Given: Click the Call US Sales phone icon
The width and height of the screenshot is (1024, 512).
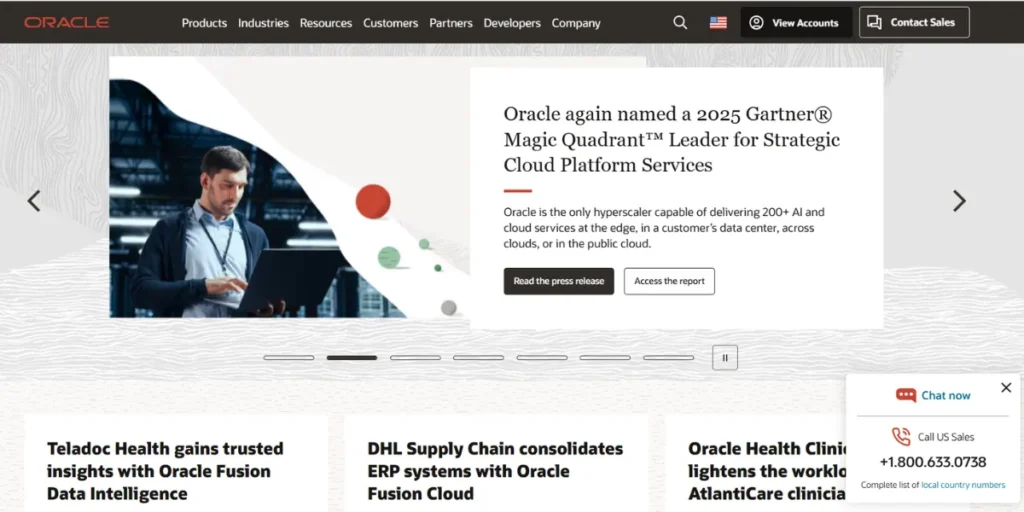Looking at the screenshot, I should (901, 436).
